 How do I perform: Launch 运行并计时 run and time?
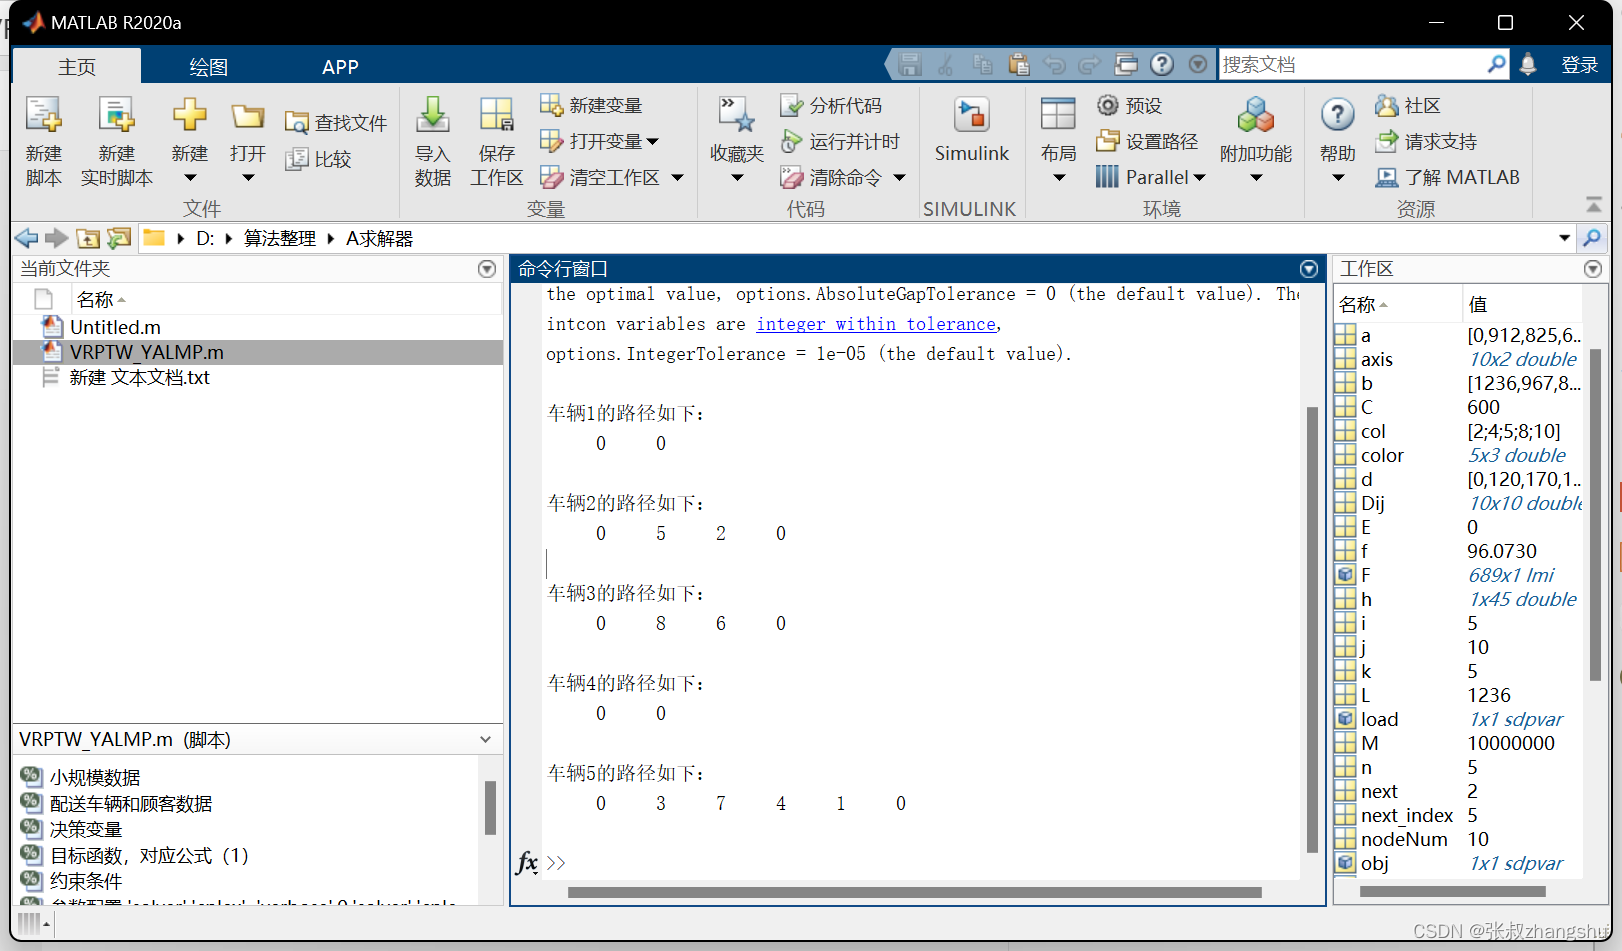tap(843, 141)
